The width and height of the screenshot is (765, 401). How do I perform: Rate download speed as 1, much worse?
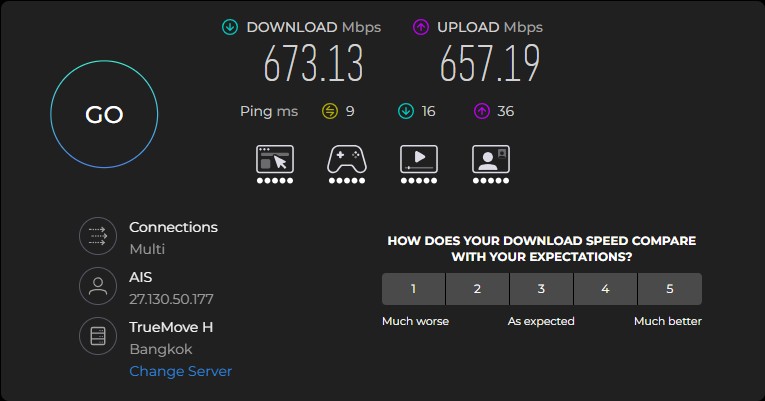point(413,289)
